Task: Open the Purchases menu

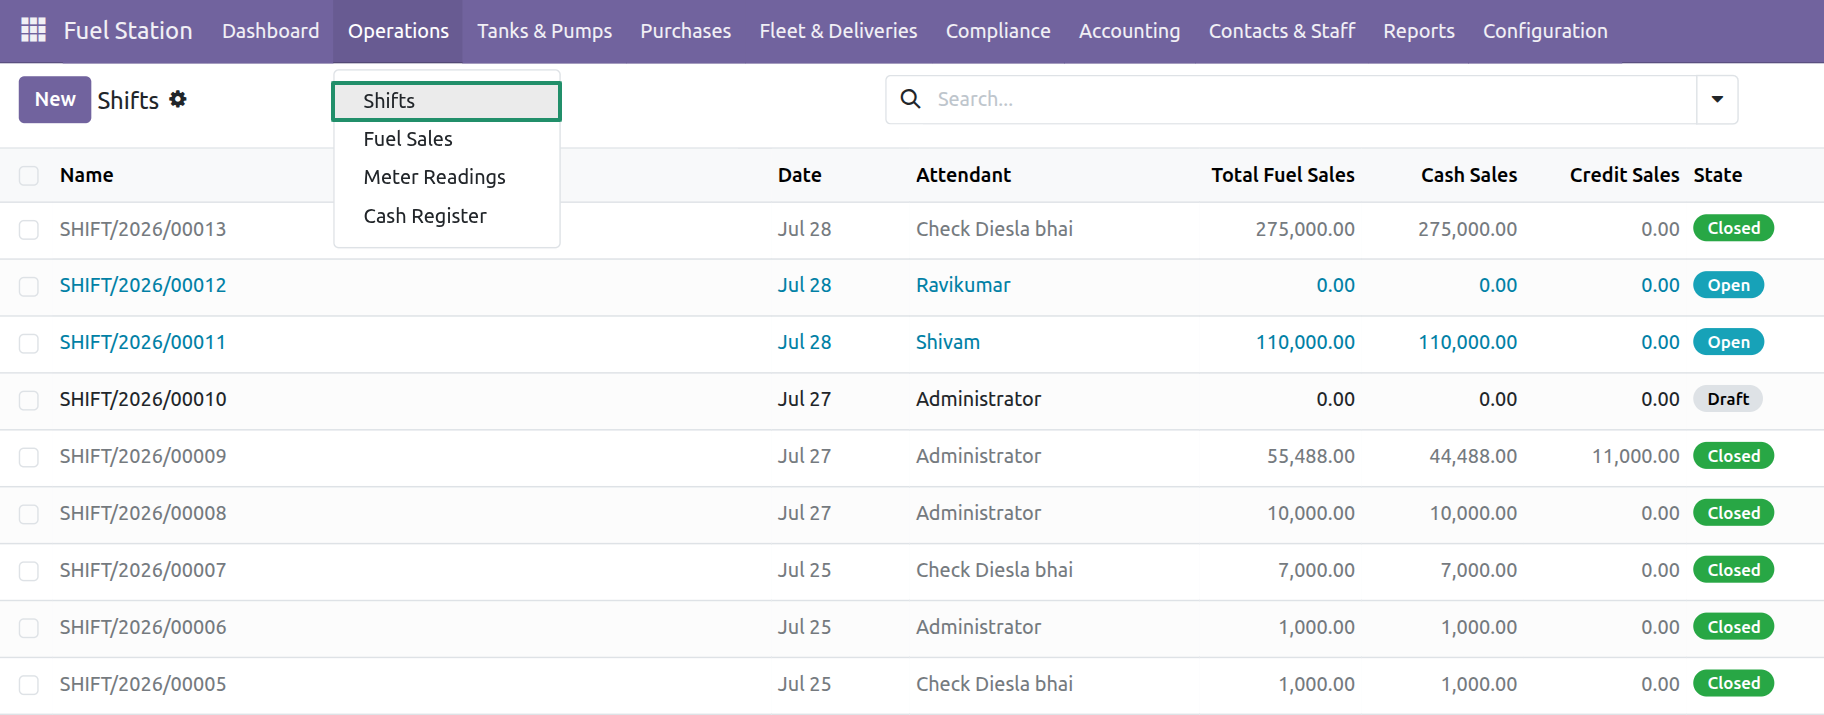Action: coord(685,31)
